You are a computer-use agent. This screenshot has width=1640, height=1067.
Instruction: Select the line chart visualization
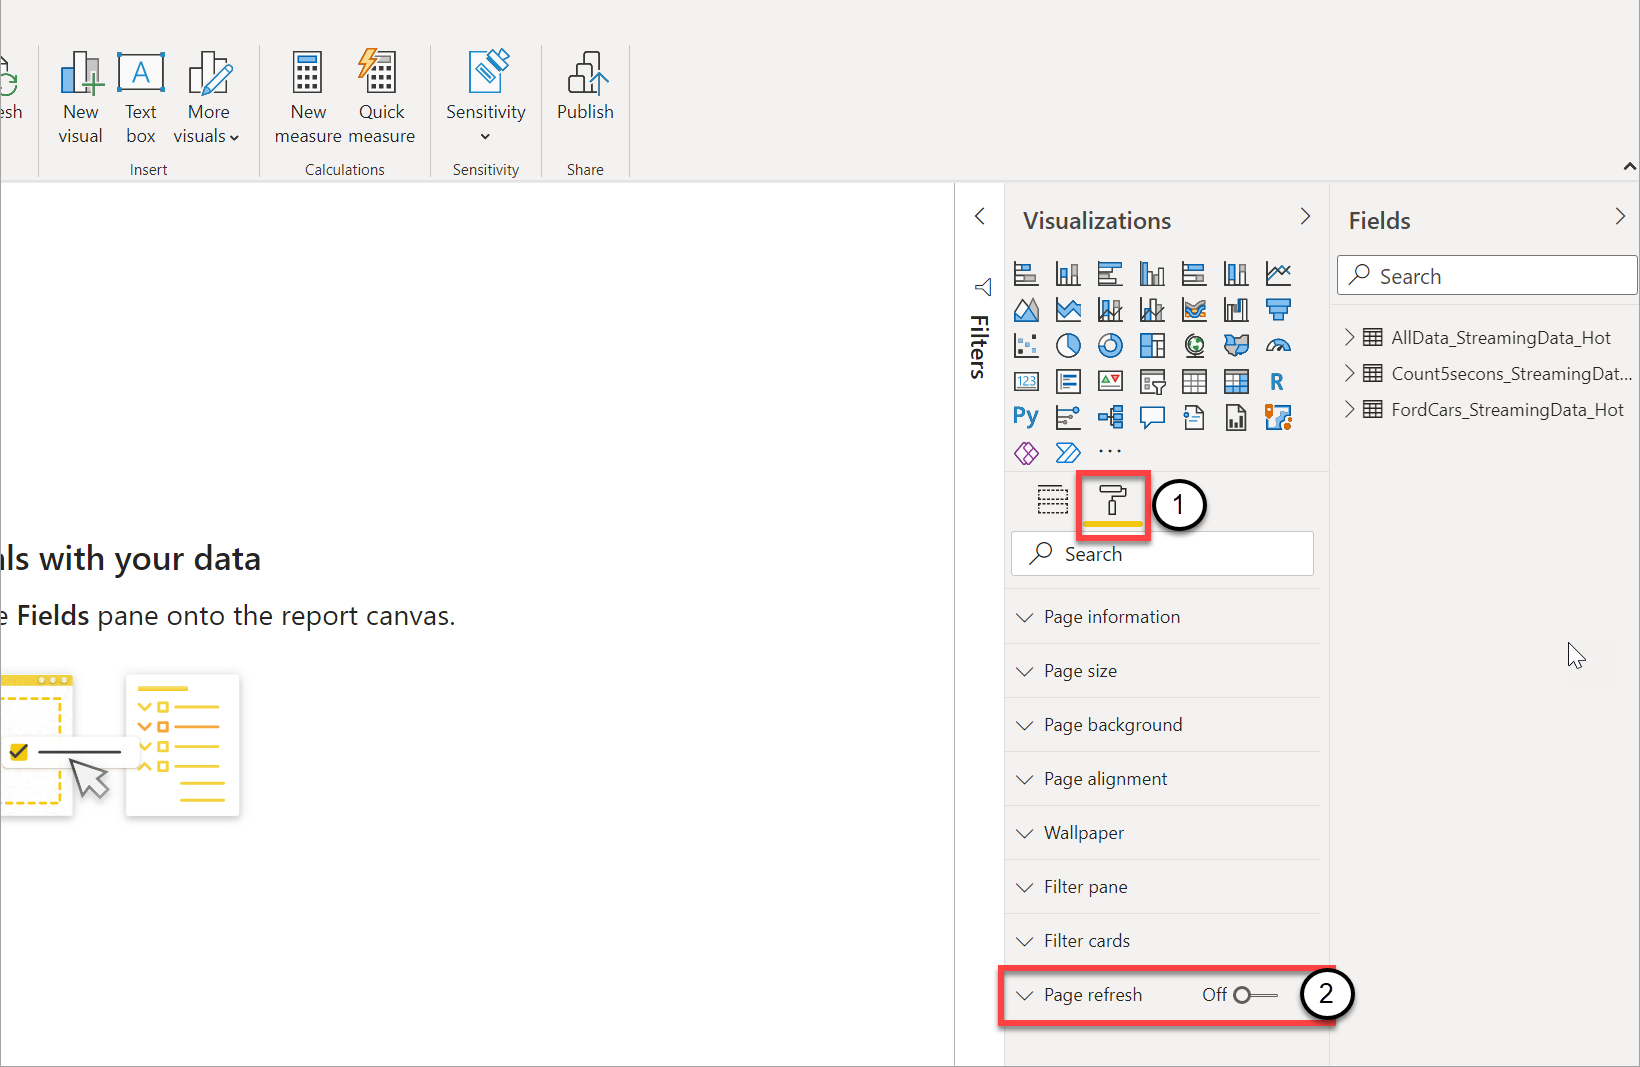click(1278, 273)
